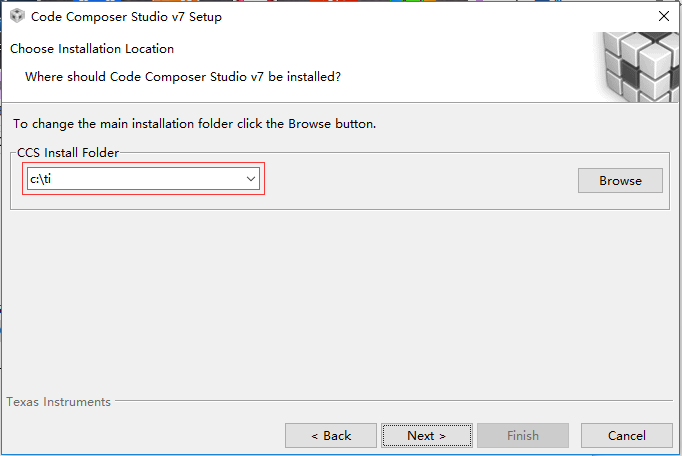Click the "Choose Installation Location" heading

92,49
